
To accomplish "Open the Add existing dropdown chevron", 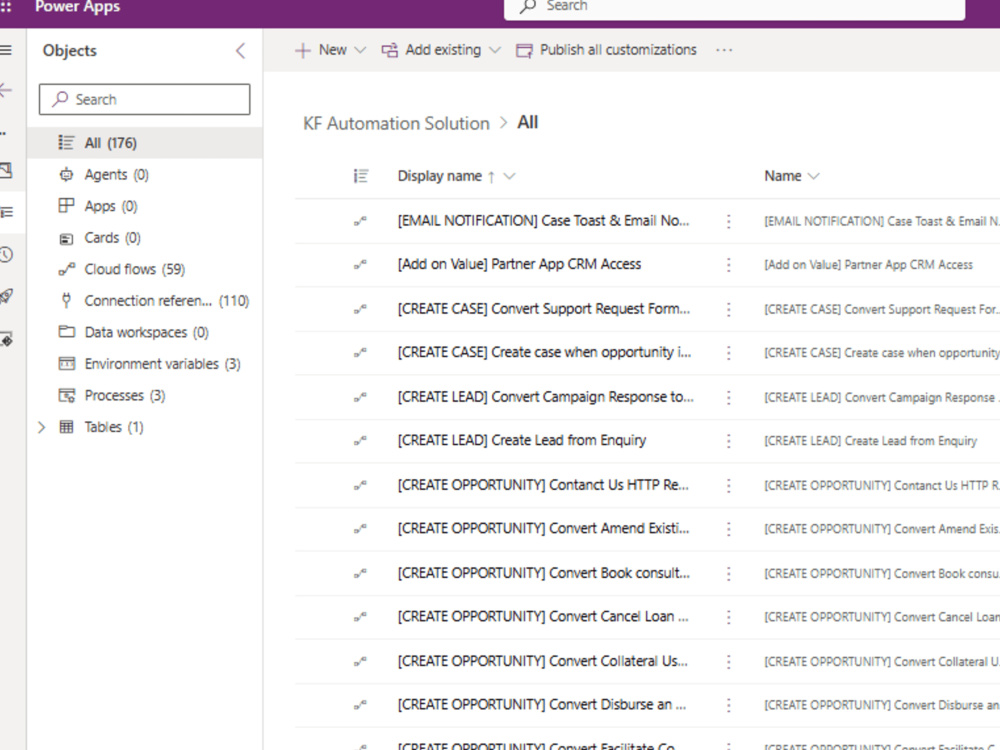I will 495,50.
